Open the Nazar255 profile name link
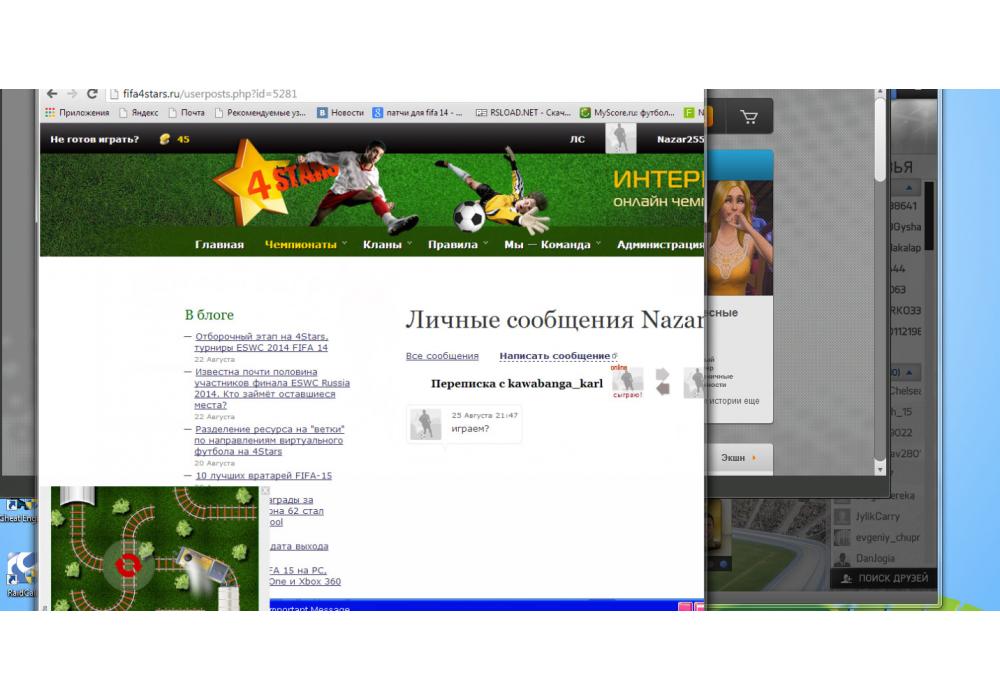Viewport: 1000px width, 700px height. (x=680, y=139)
